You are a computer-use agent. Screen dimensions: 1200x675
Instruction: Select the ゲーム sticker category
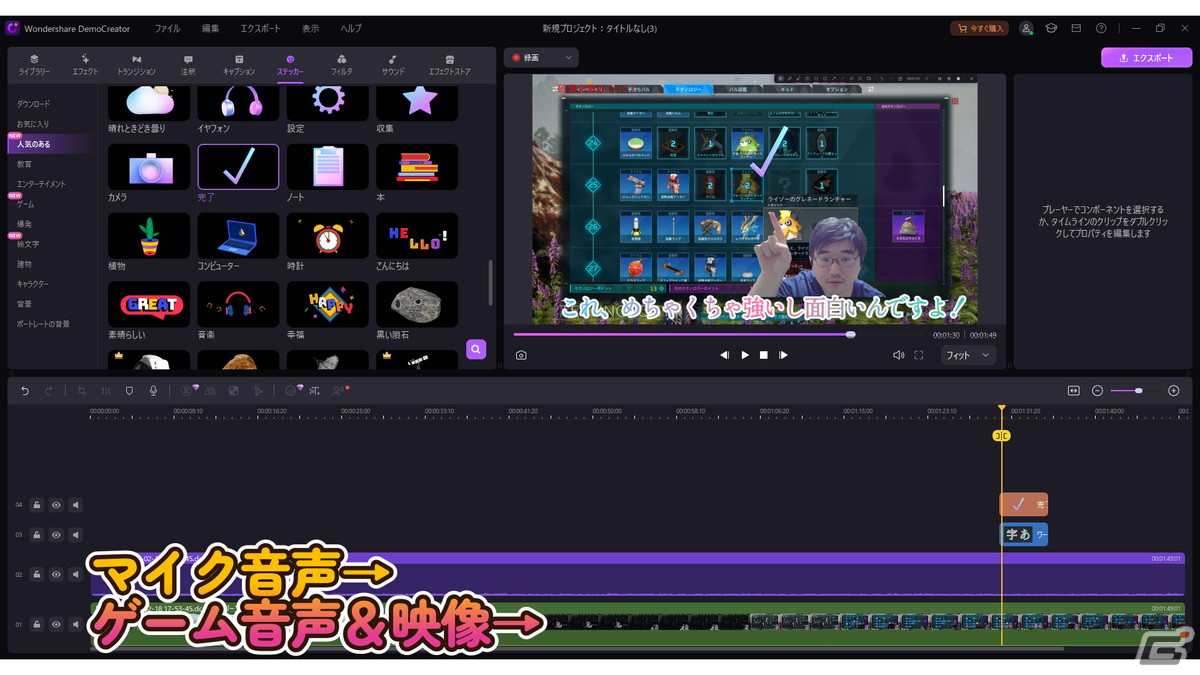[25, 204]
